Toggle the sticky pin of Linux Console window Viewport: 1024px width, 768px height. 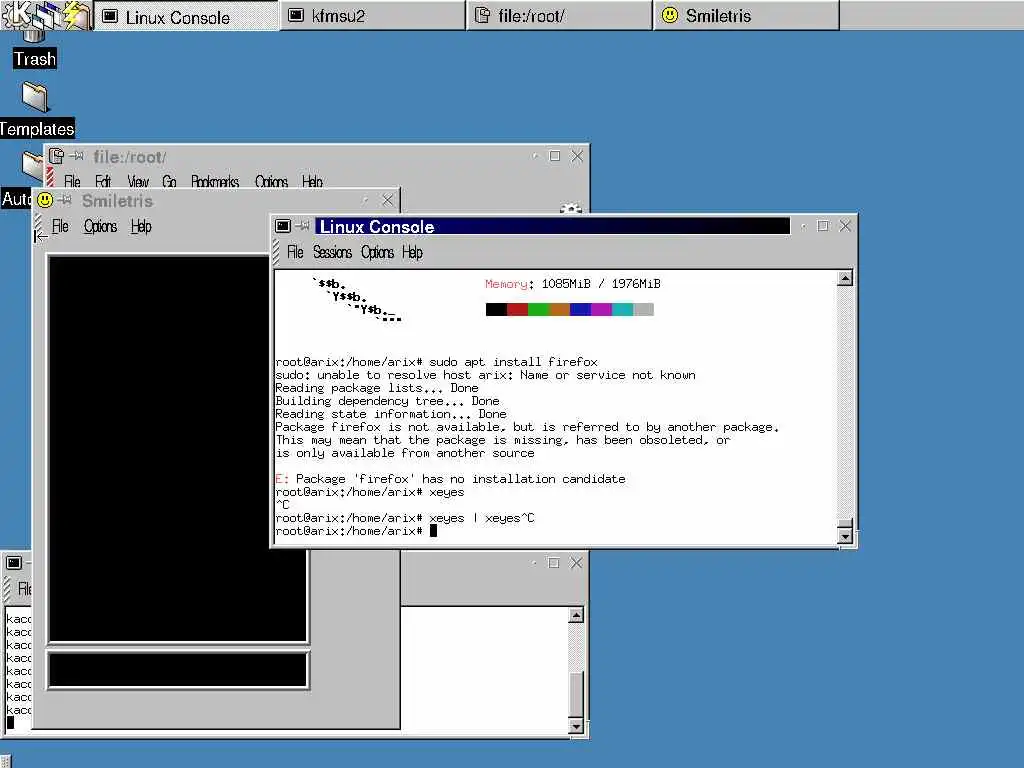302,226
